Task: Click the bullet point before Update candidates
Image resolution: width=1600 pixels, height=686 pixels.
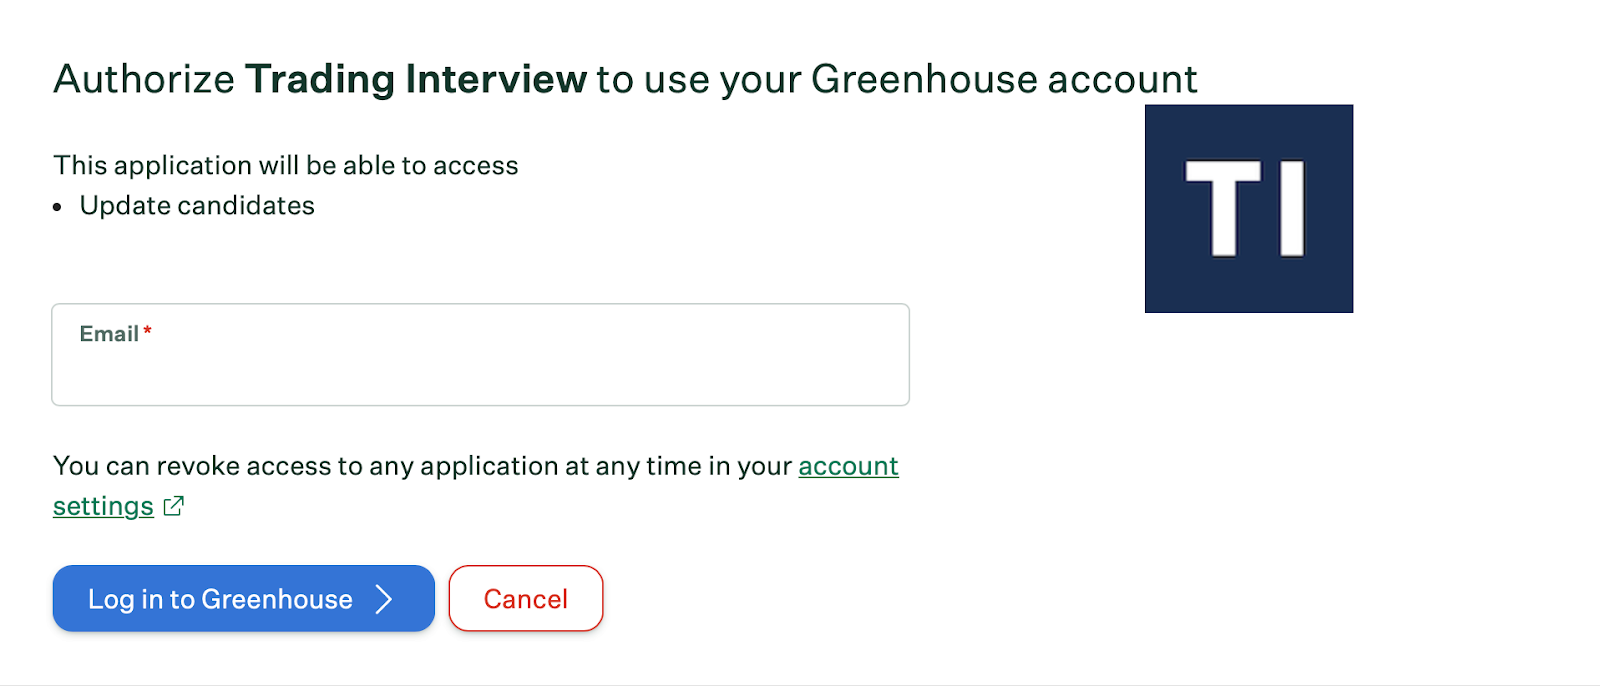Action: [58, 207]
